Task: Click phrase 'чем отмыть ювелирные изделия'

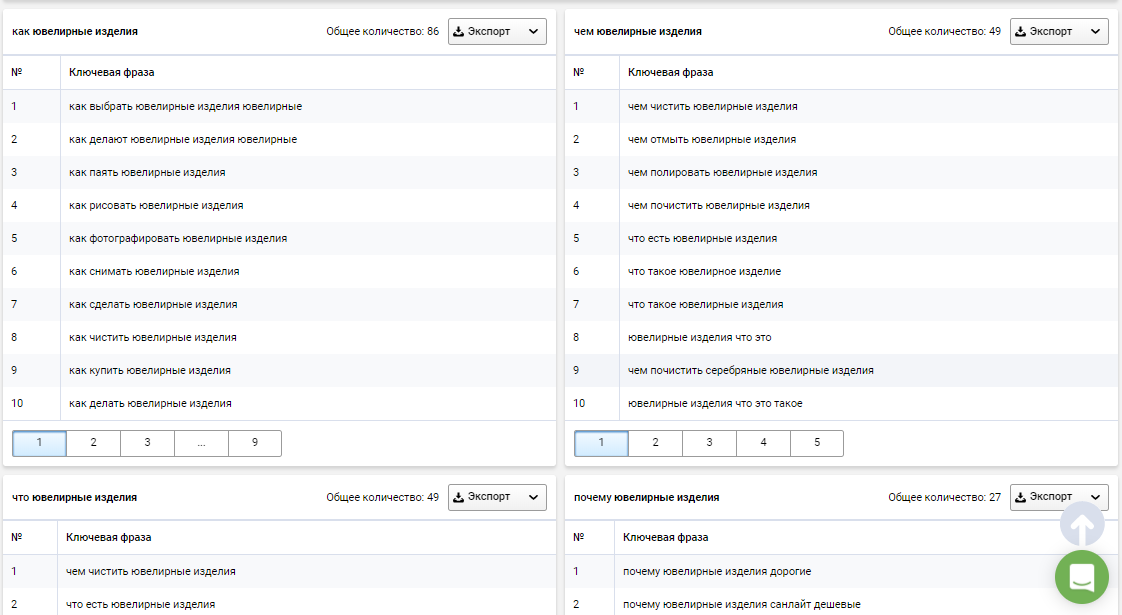Action: point(712,139)
